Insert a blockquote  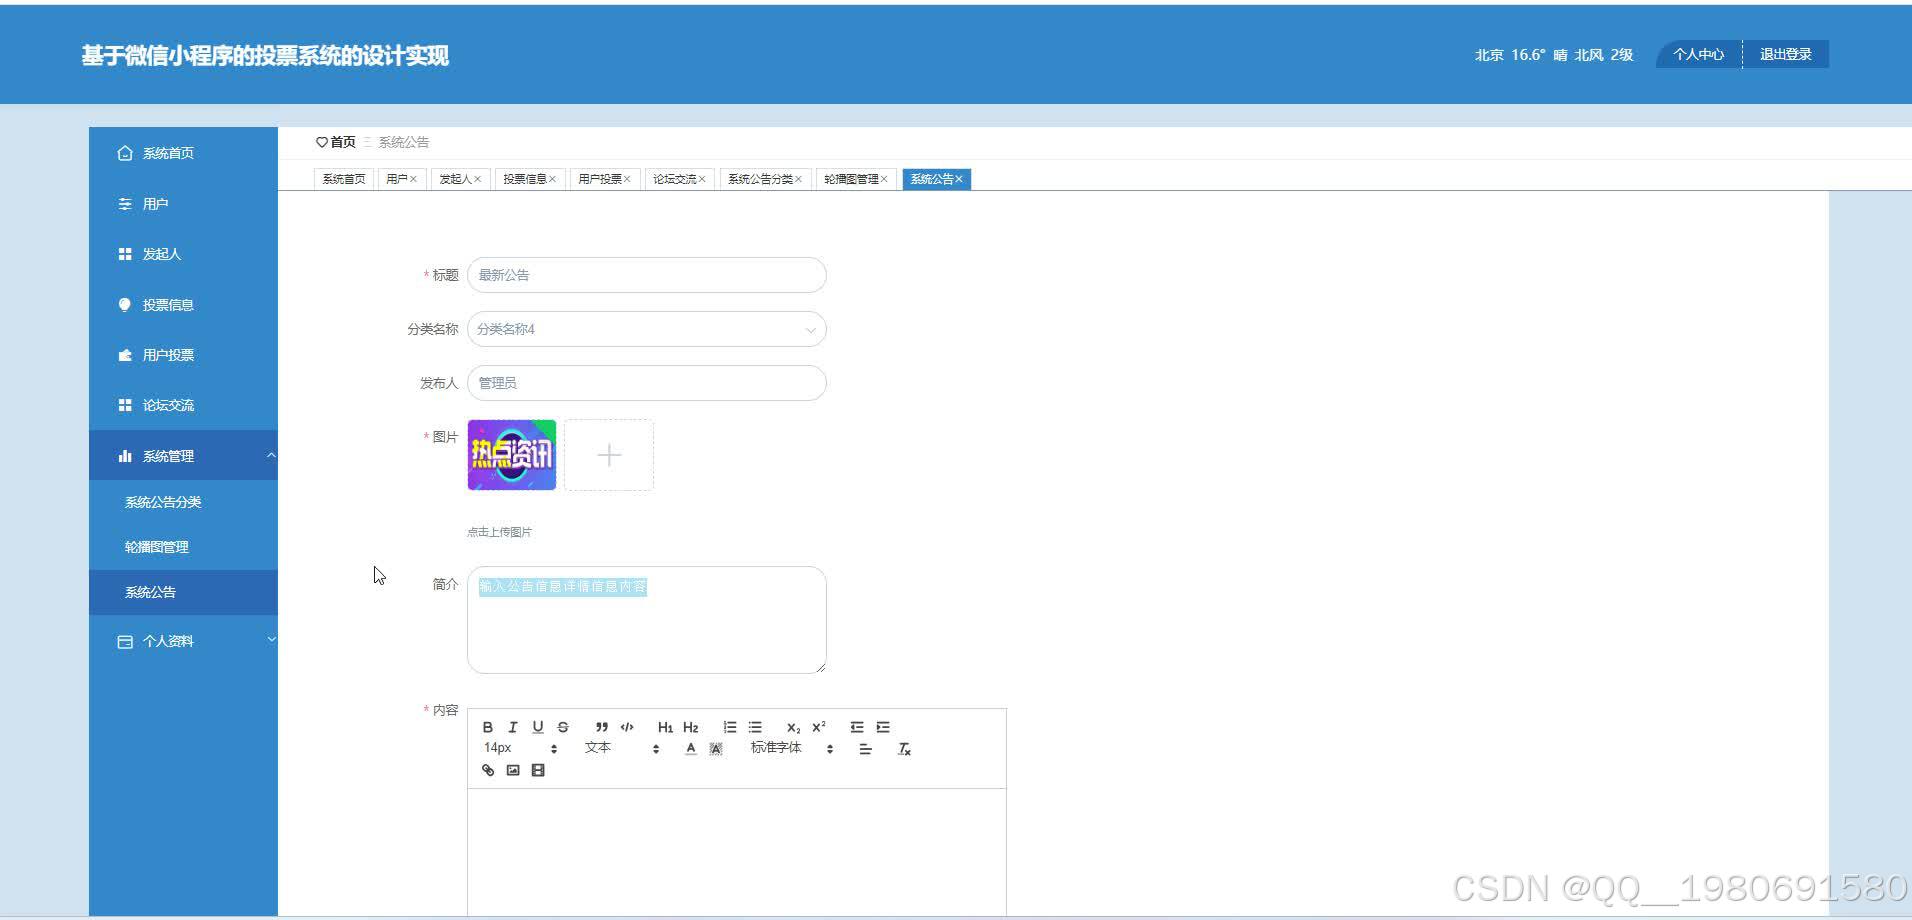pyautogui.click(x=601, y=727)
